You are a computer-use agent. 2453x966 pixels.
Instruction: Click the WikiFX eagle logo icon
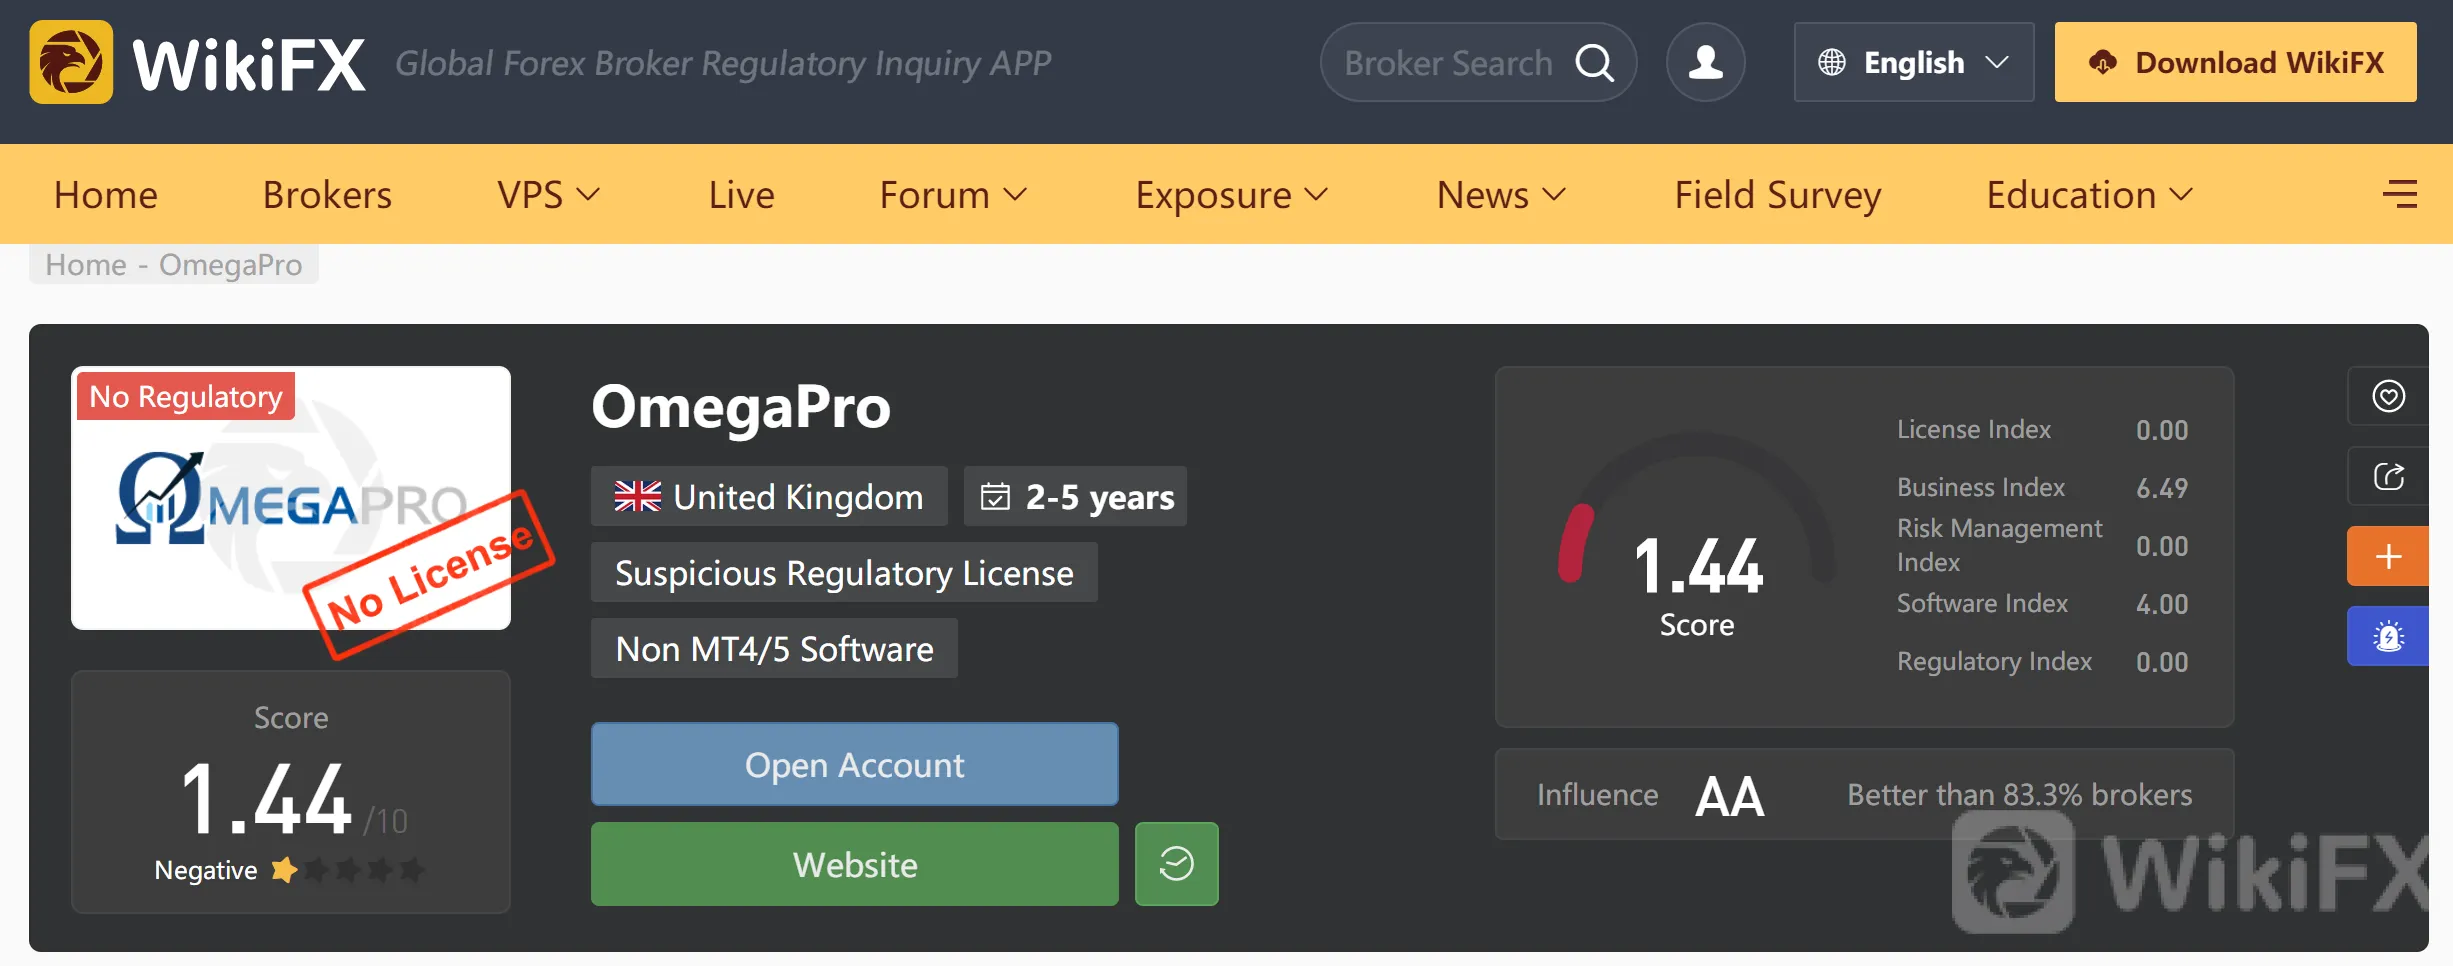pyautogui.click(x=71, y=62)
